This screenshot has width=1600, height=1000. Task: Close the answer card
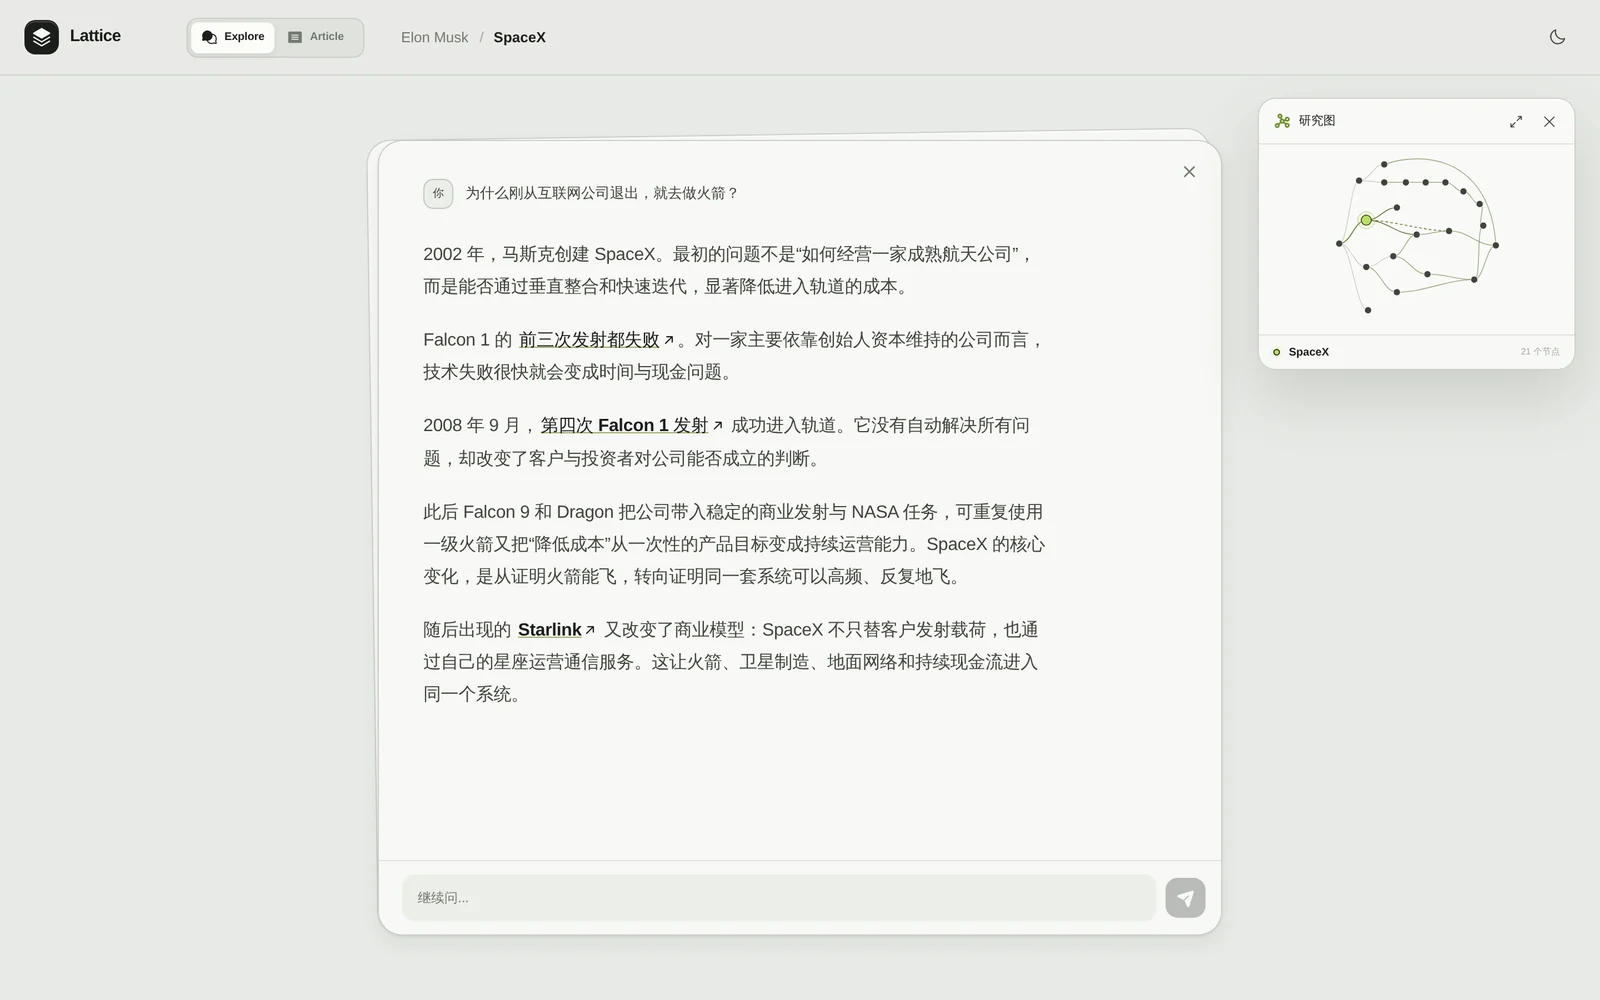pyautogui.click(x=1189, y=172)
